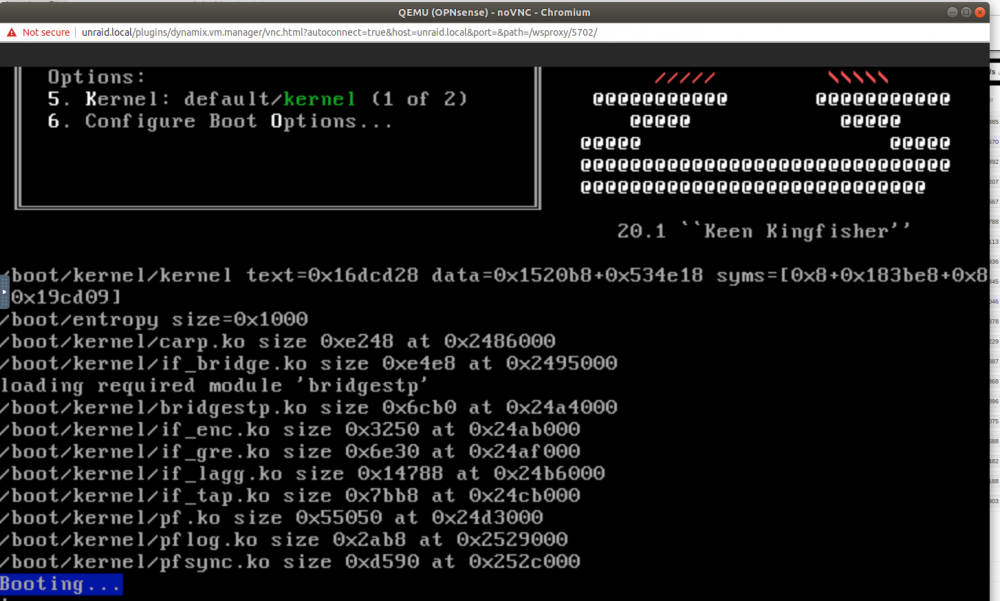Click the '/boot/kernel/pf.ko' line
Screen dimensions: 1000x601
(272, 517)
